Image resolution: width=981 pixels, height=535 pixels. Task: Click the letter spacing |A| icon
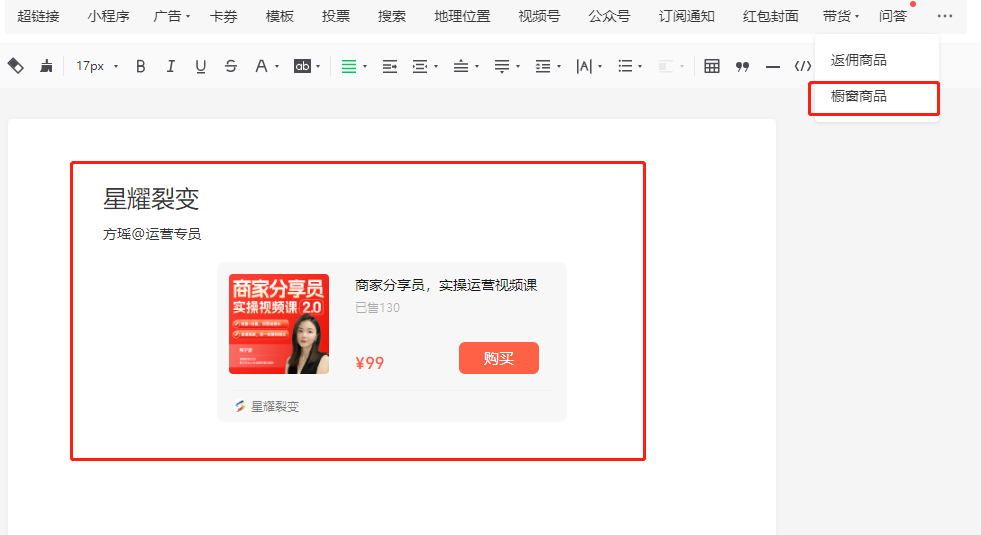click(584, 66)
